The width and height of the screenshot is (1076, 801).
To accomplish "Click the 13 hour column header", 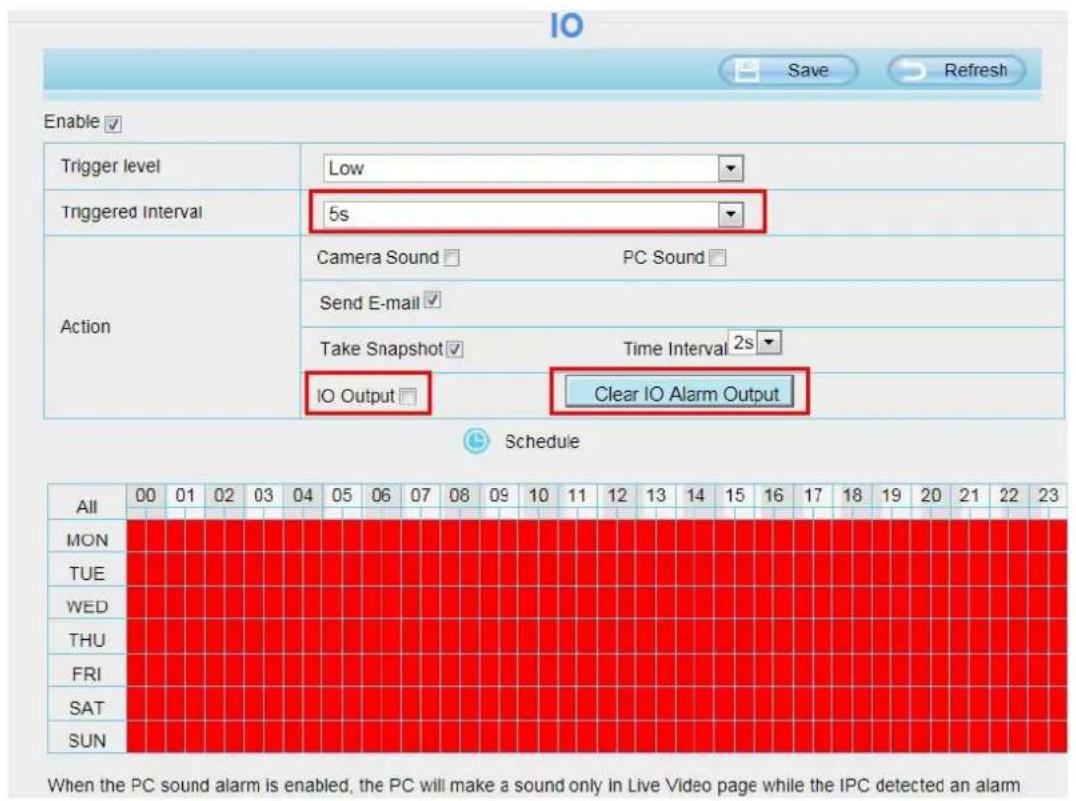I will (x=656, y=496).
